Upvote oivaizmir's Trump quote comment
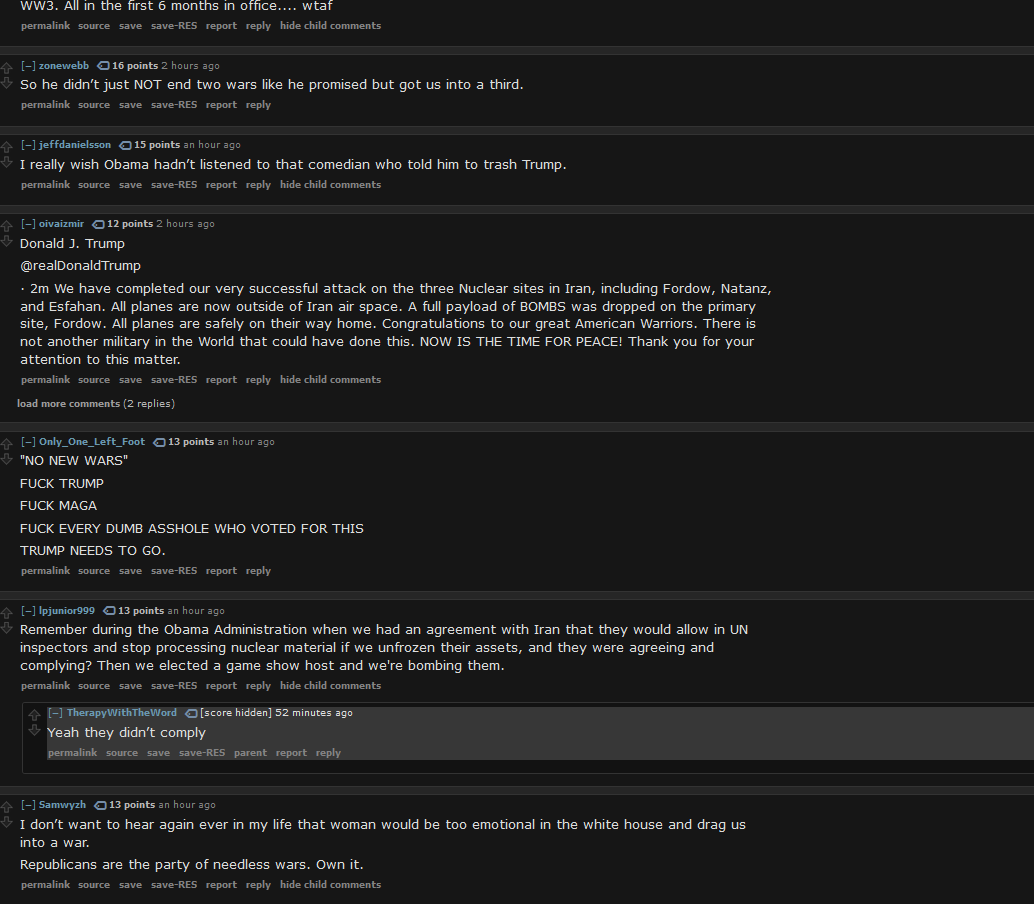The image size is (1034, 904). click(x=7, y=226)
